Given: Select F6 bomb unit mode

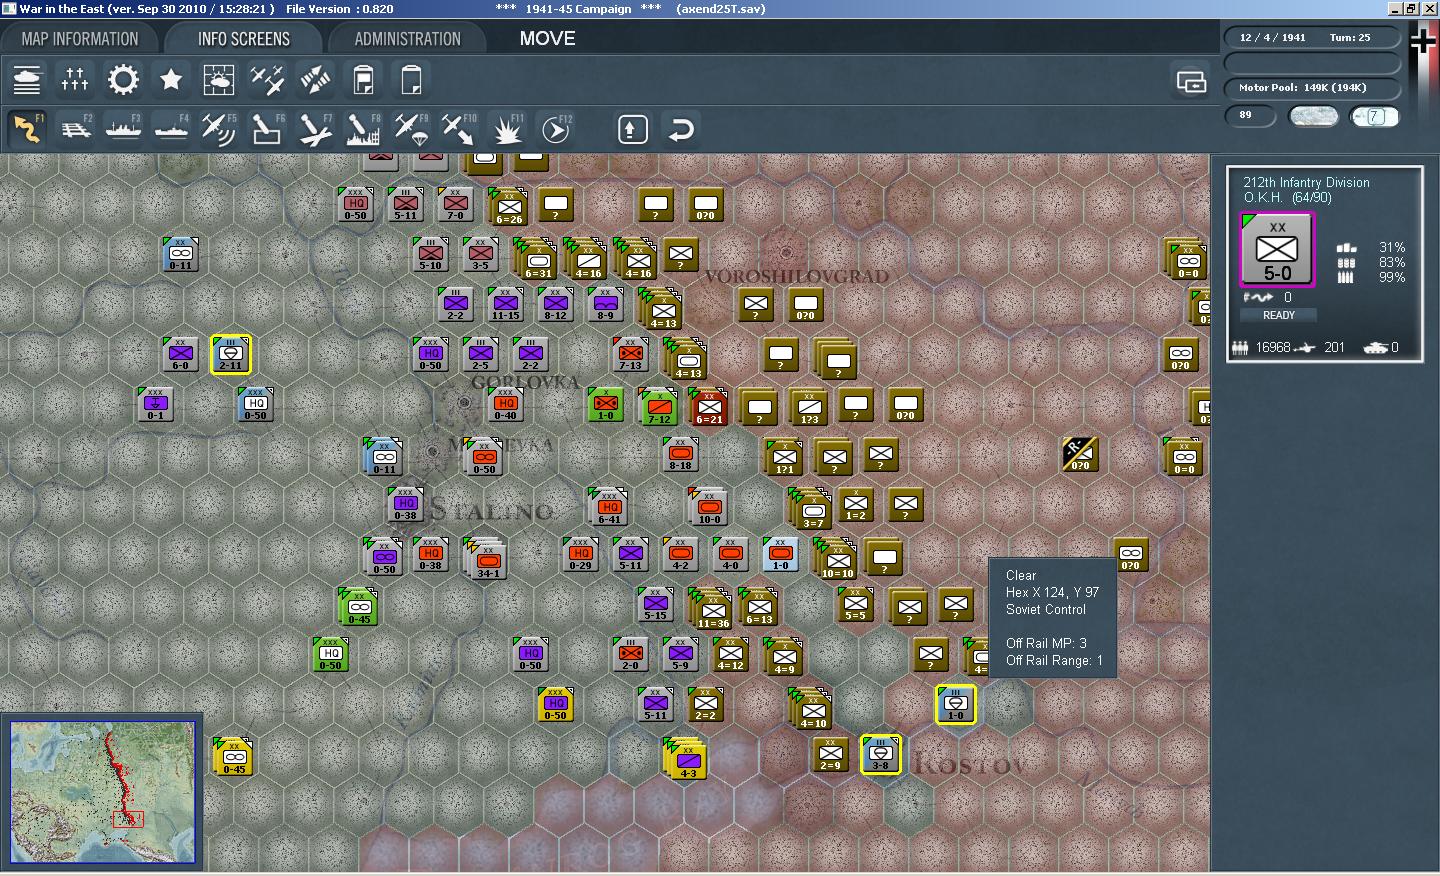Looking at the screenshot, I should (267, 129).
